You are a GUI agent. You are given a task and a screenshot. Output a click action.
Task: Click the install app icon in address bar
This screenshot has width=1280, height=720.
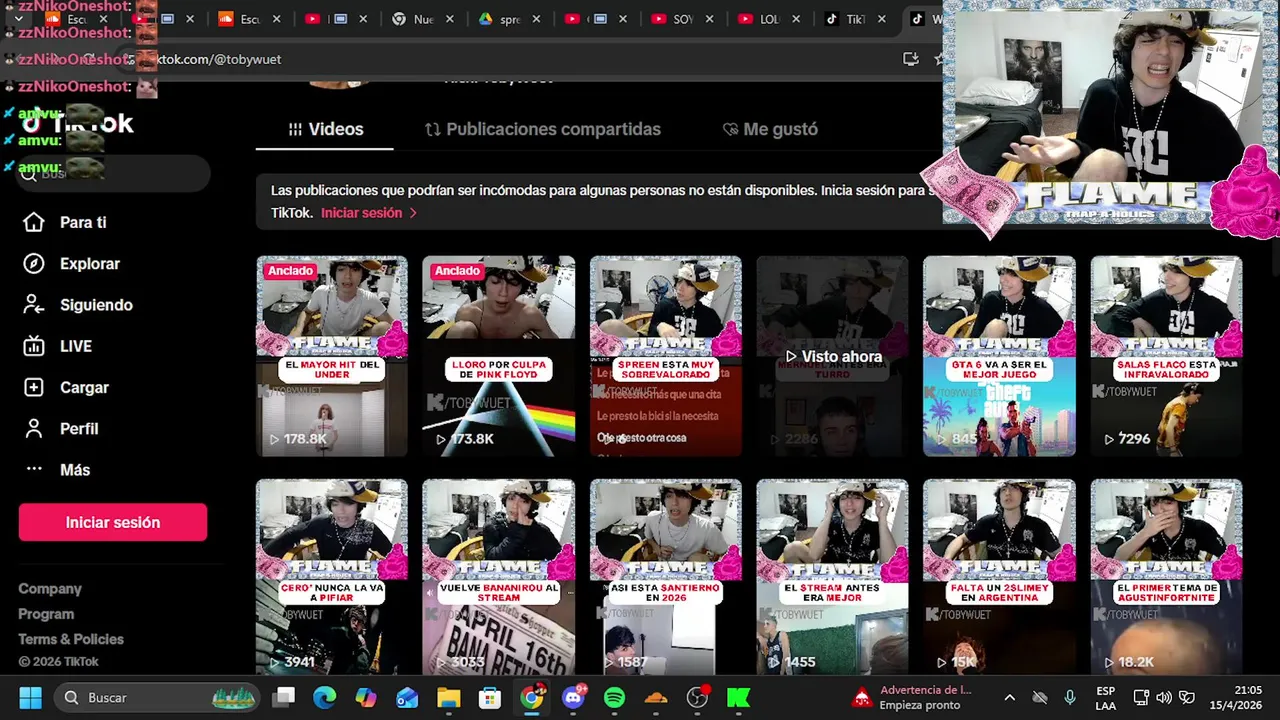coord(910,59)
